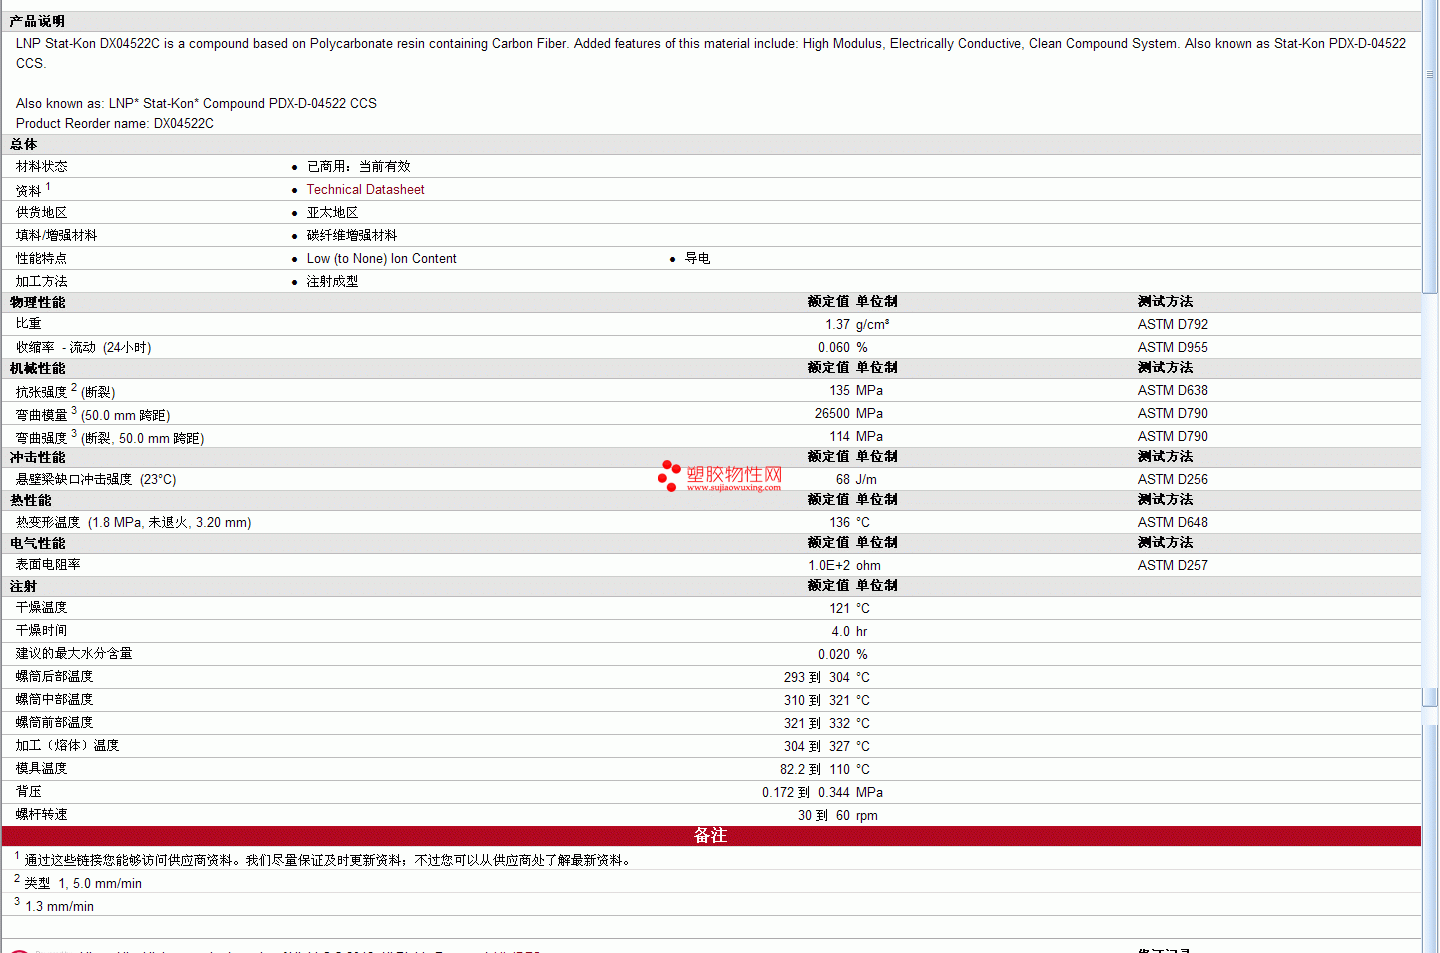Open the Technical Datasheet link
This screenshot has height=953, width=1440.
click(x=365, y=189)
